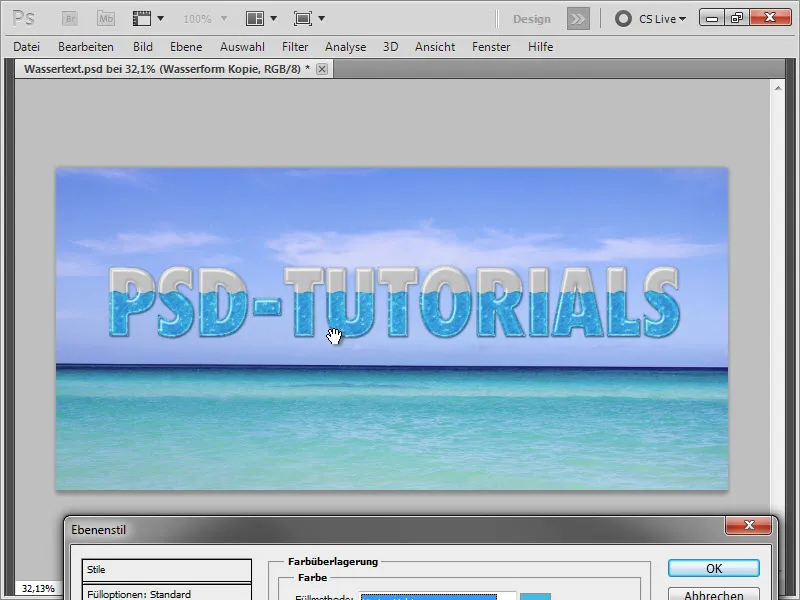
Task: Open the Füllmethode blend mode dropdown
Action: (438, 596)
